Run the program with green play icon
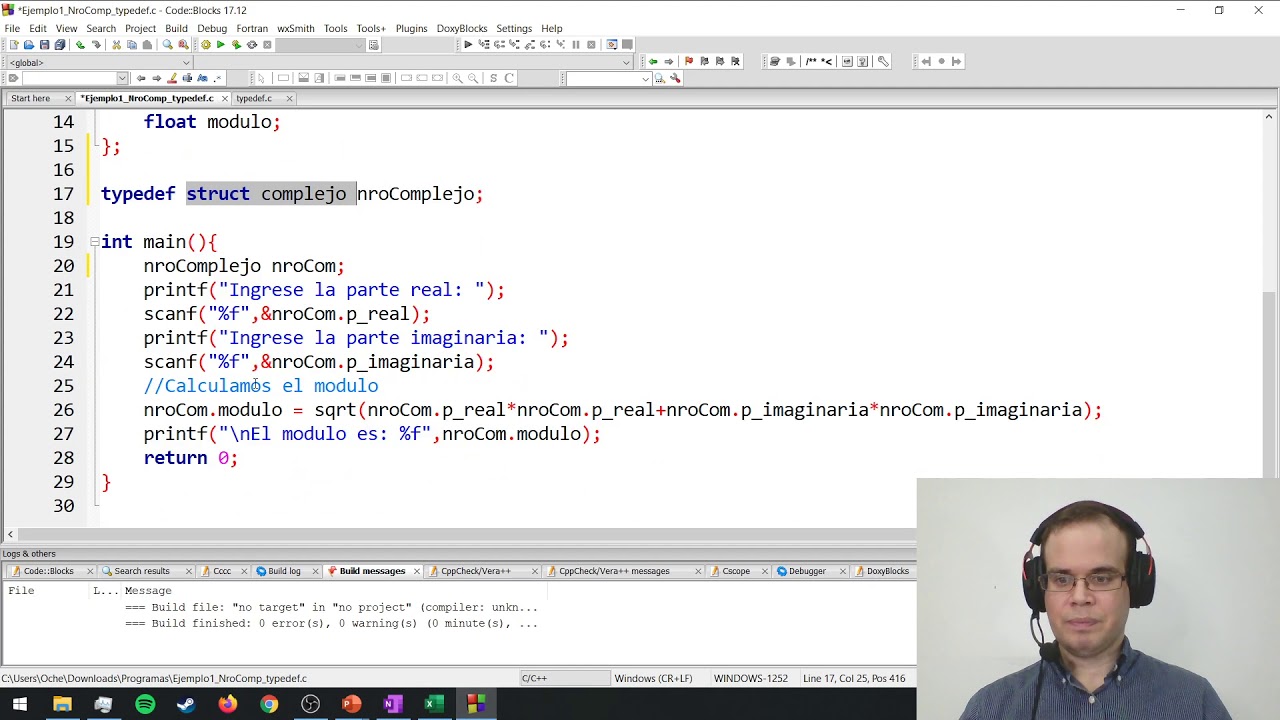The image size is (1280, 720). 220,44
